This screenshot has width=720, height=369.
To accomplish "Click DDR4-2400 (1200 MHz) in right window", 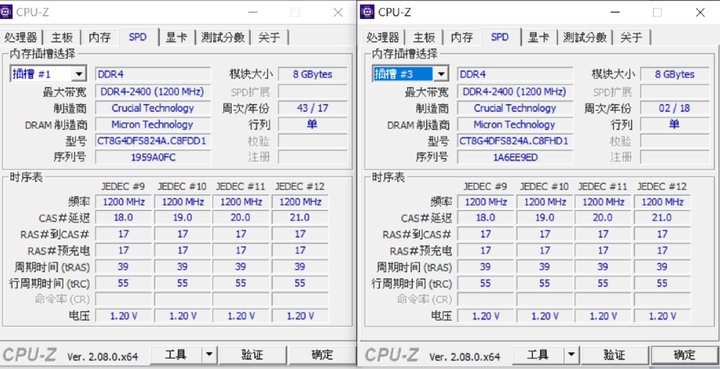I will tap(515, 91).
